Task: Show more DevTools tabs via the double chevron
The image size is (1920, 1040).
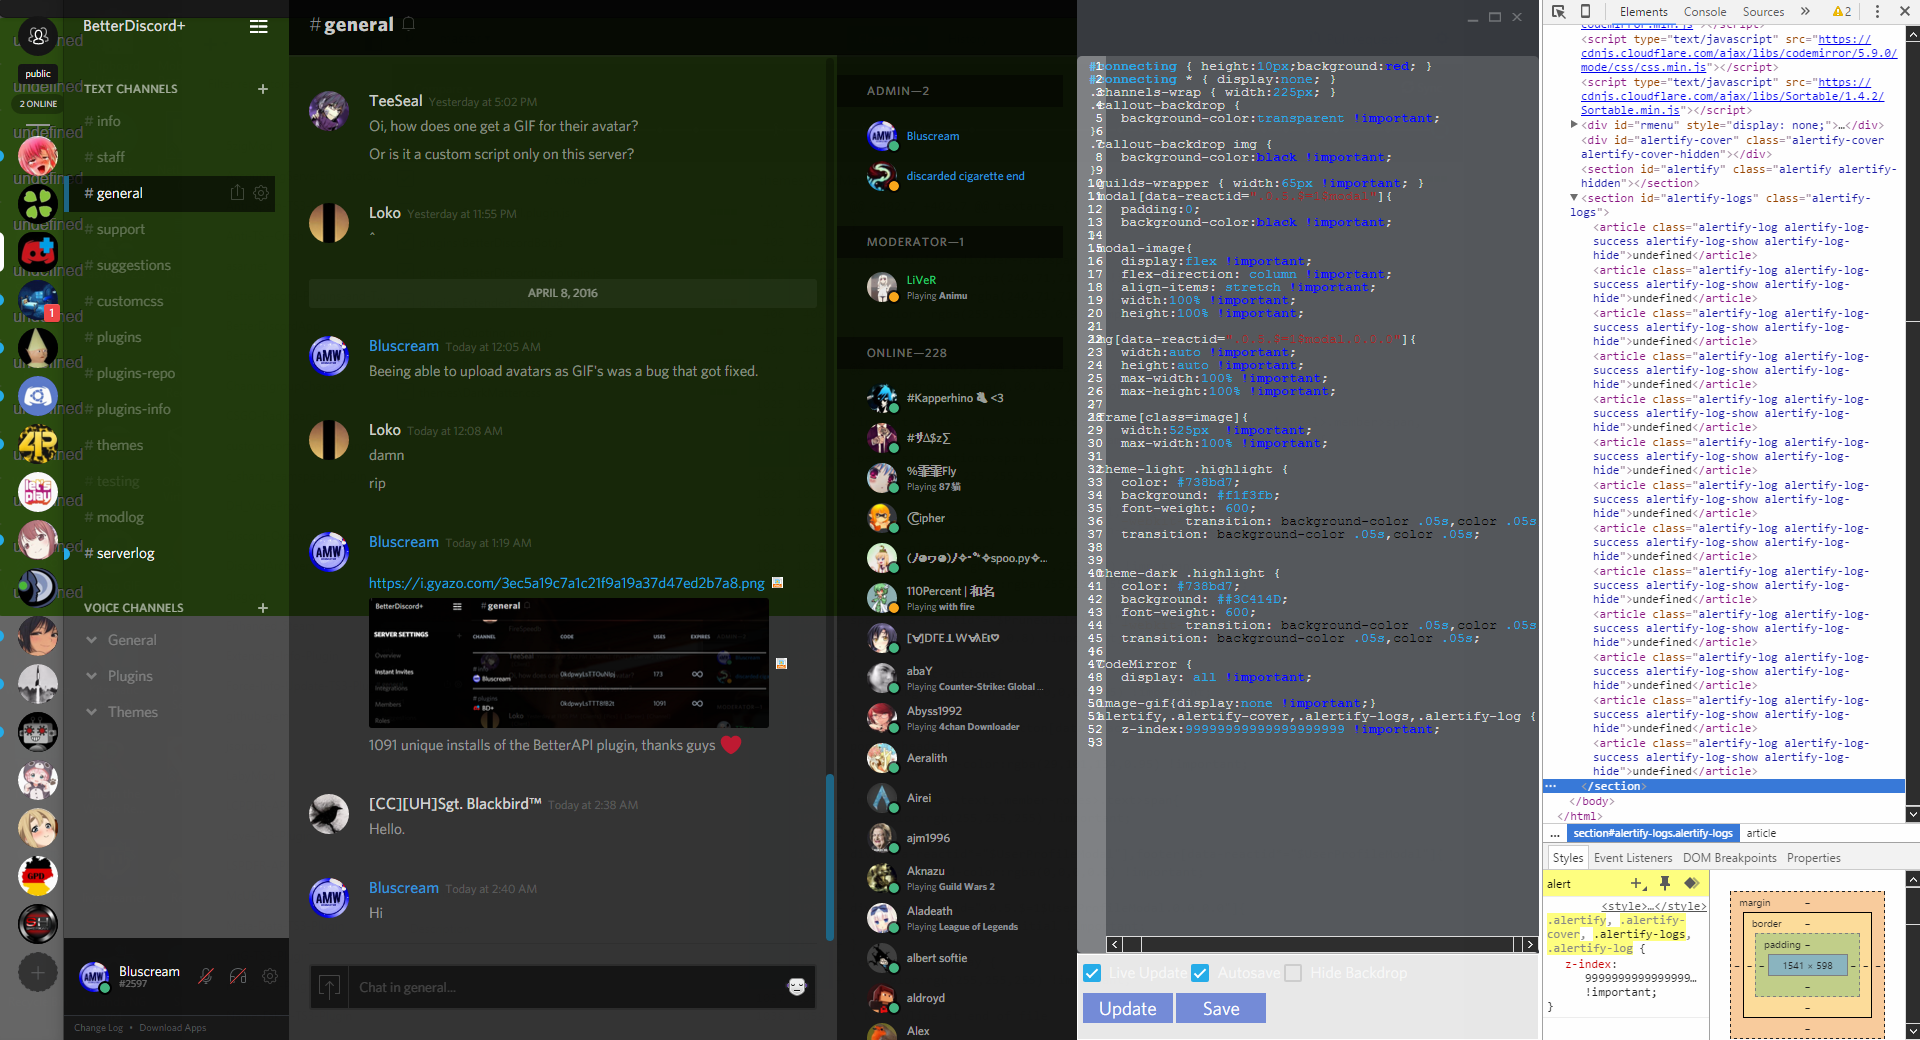Action: (x=1805, y=12)
